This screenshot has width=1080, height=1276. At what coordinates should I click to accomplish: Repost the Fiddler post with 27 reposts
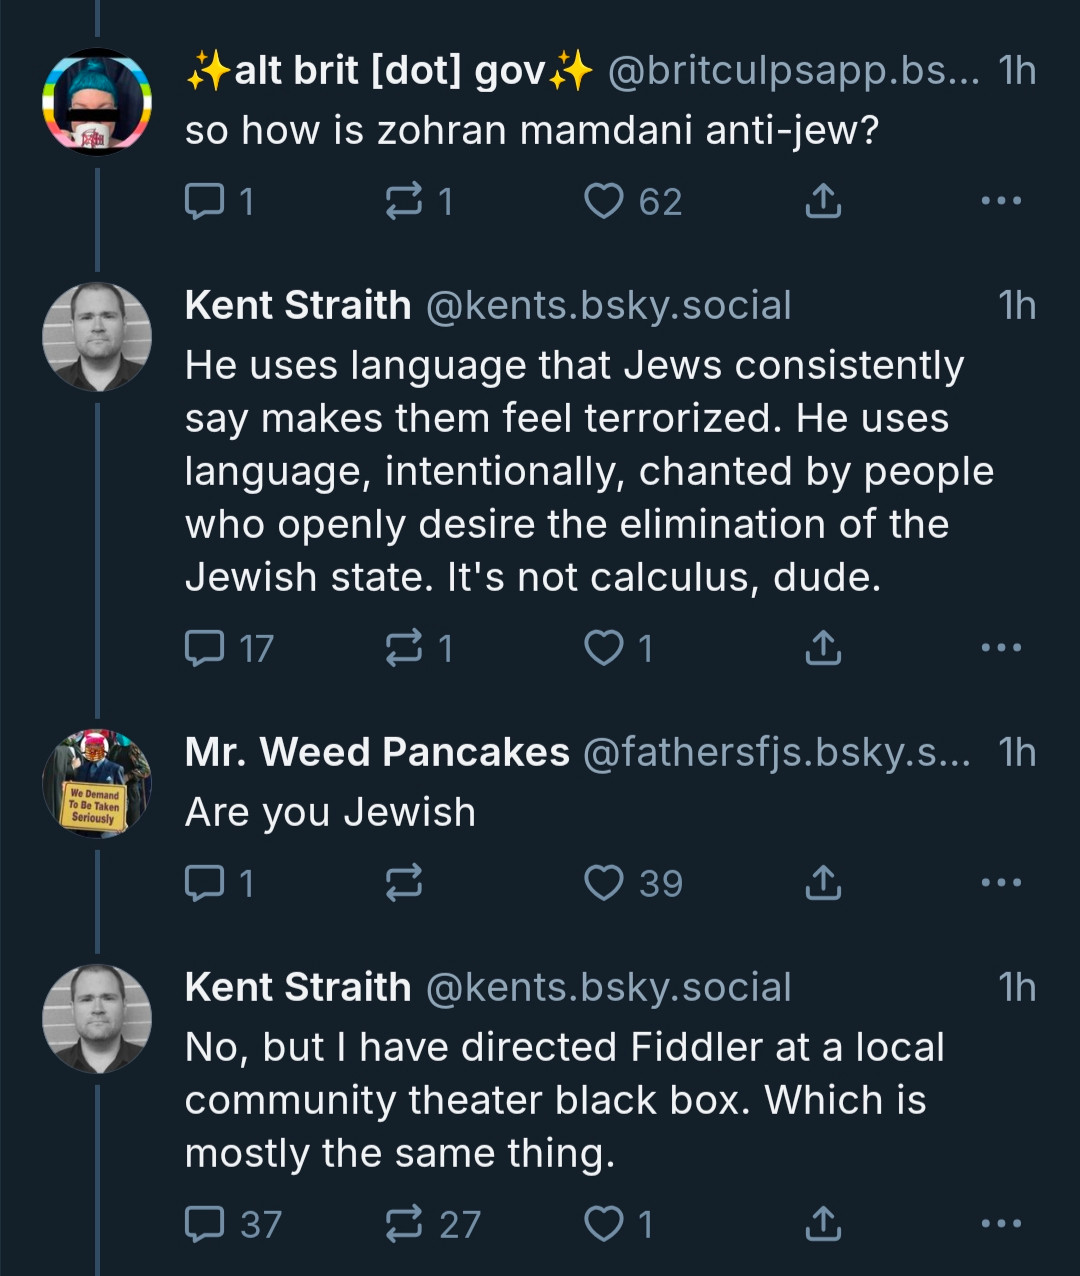coord(433,1224)
